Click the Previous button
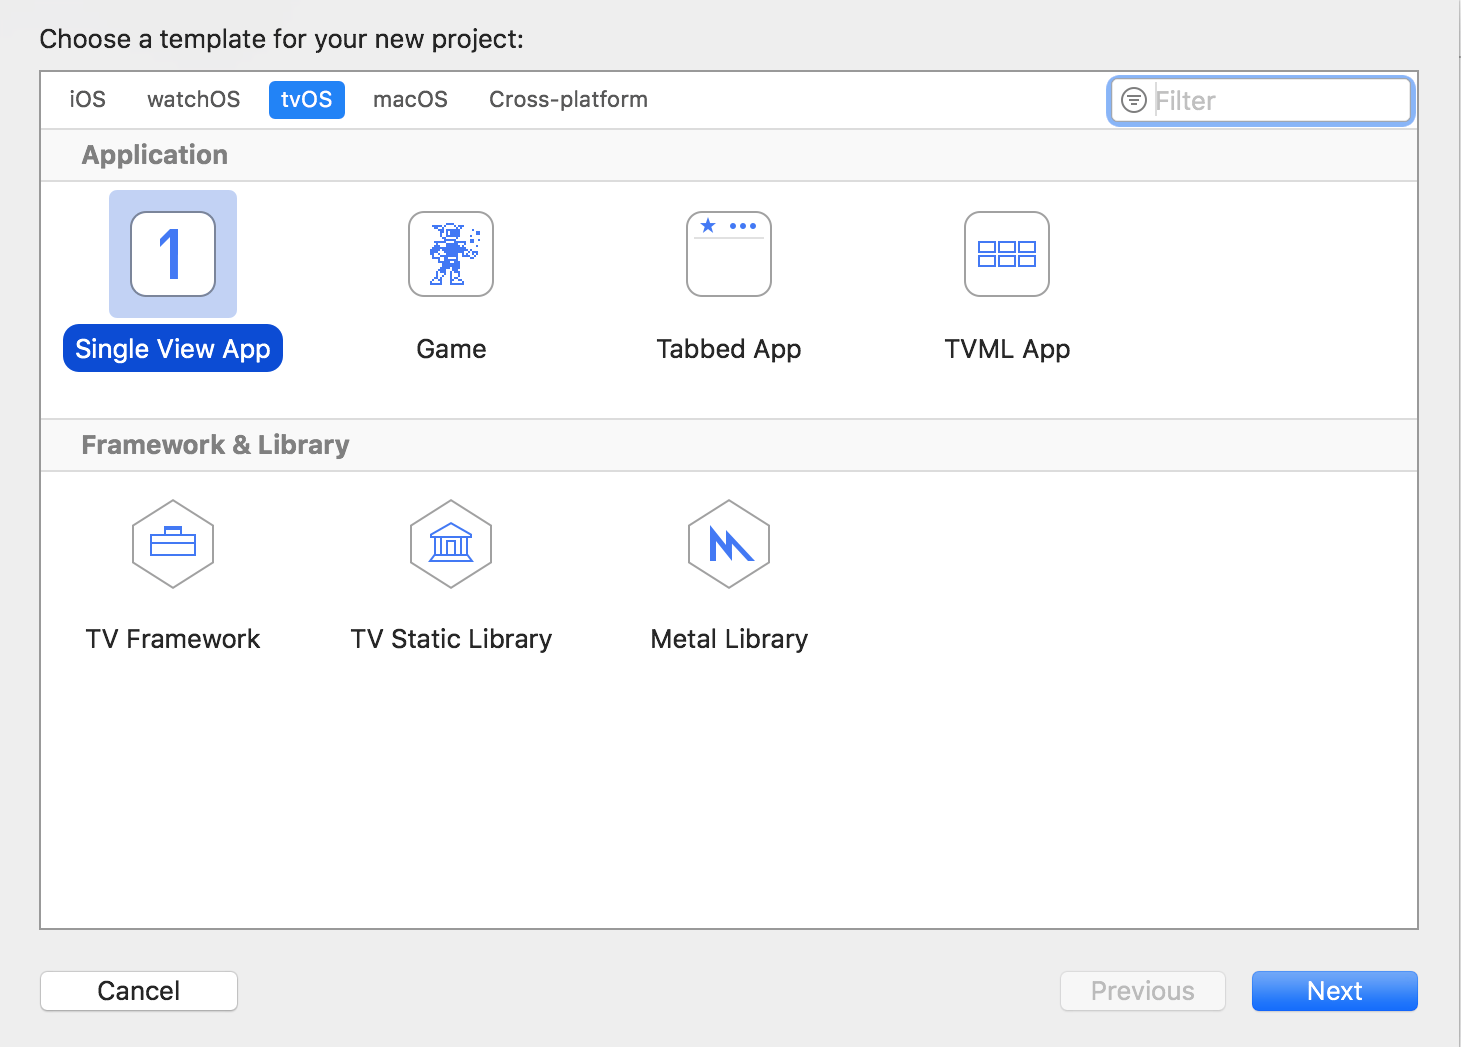 click(x=1143, y=991)
